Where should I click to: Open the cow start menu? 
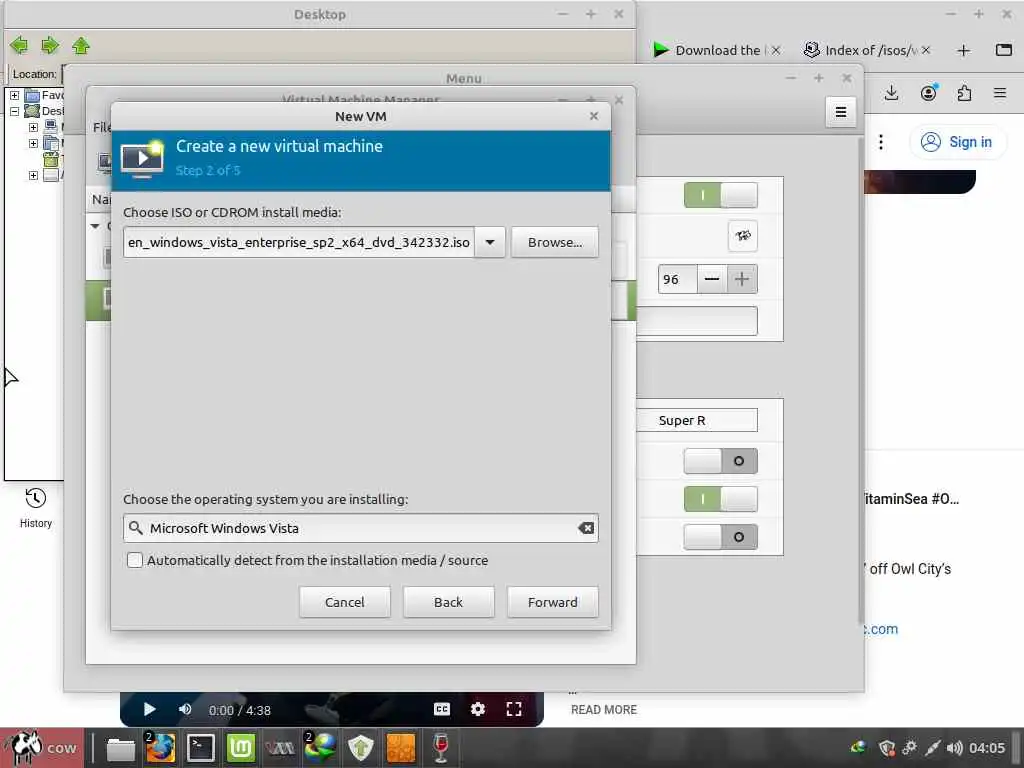point(41,748)
